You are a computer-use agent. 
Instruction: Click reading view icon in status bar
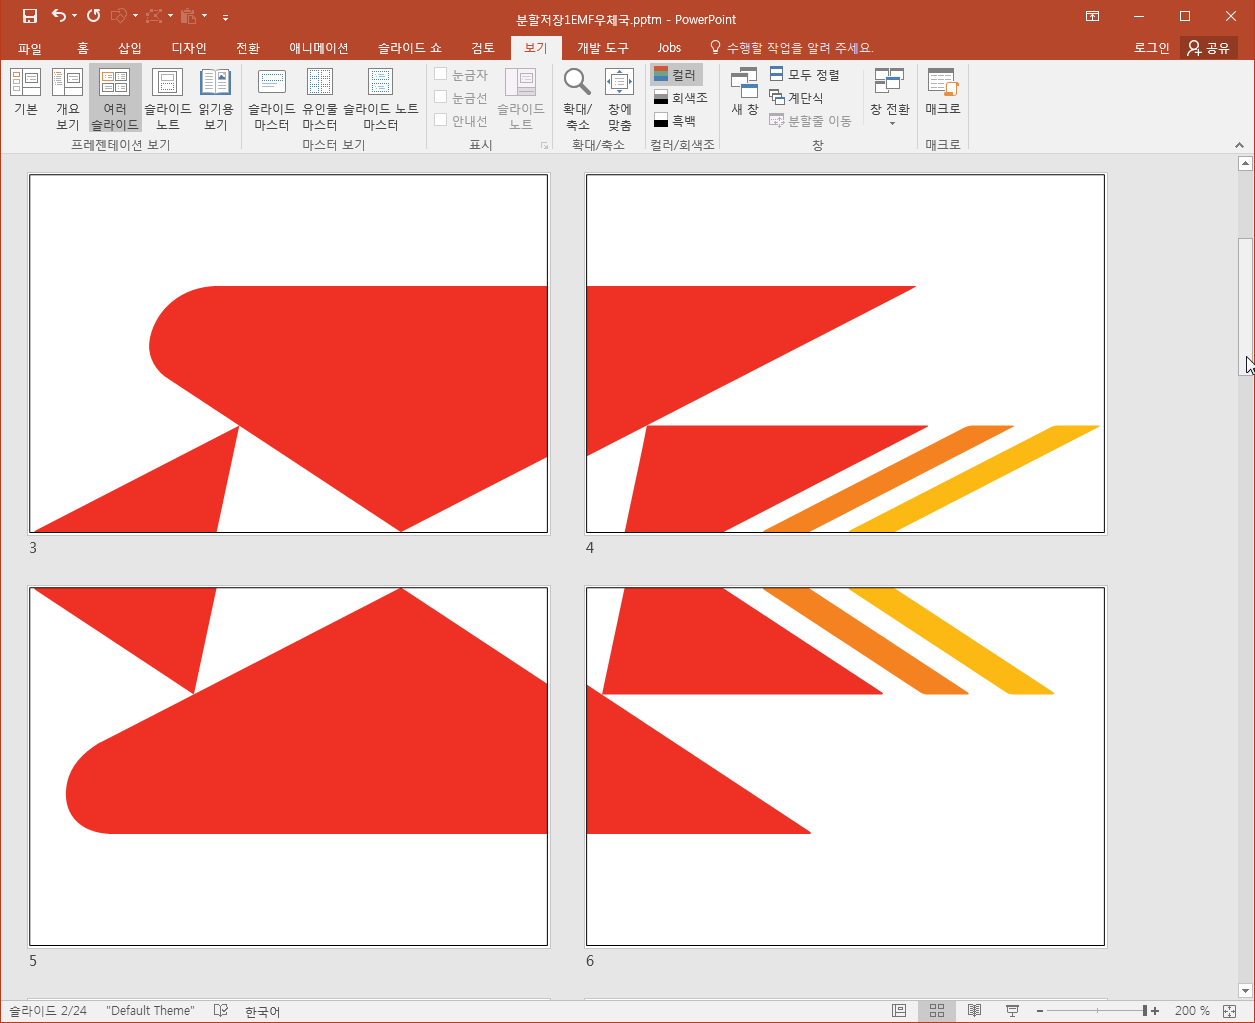[974, 1011]
